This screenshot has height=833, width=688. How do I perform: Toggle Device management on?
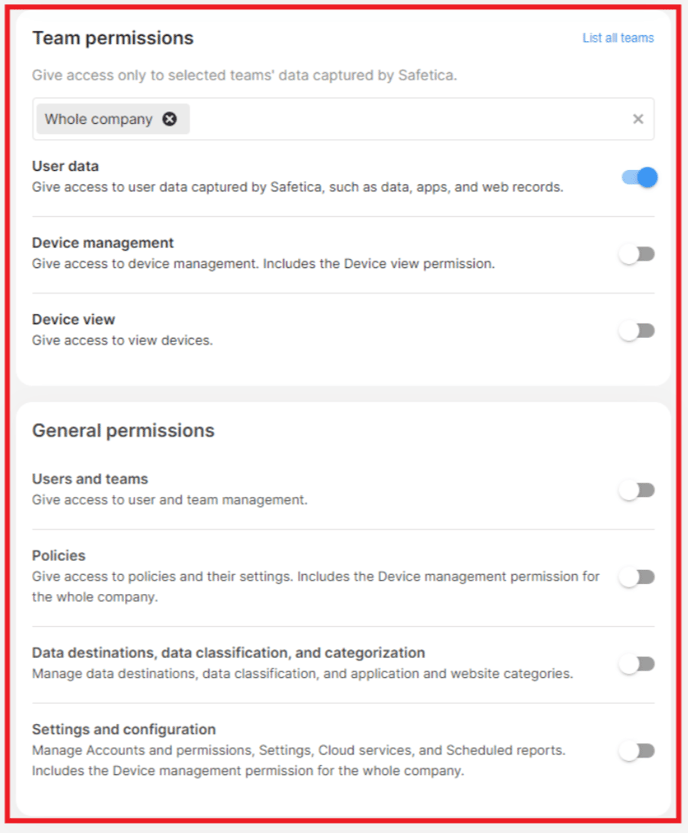637,253
